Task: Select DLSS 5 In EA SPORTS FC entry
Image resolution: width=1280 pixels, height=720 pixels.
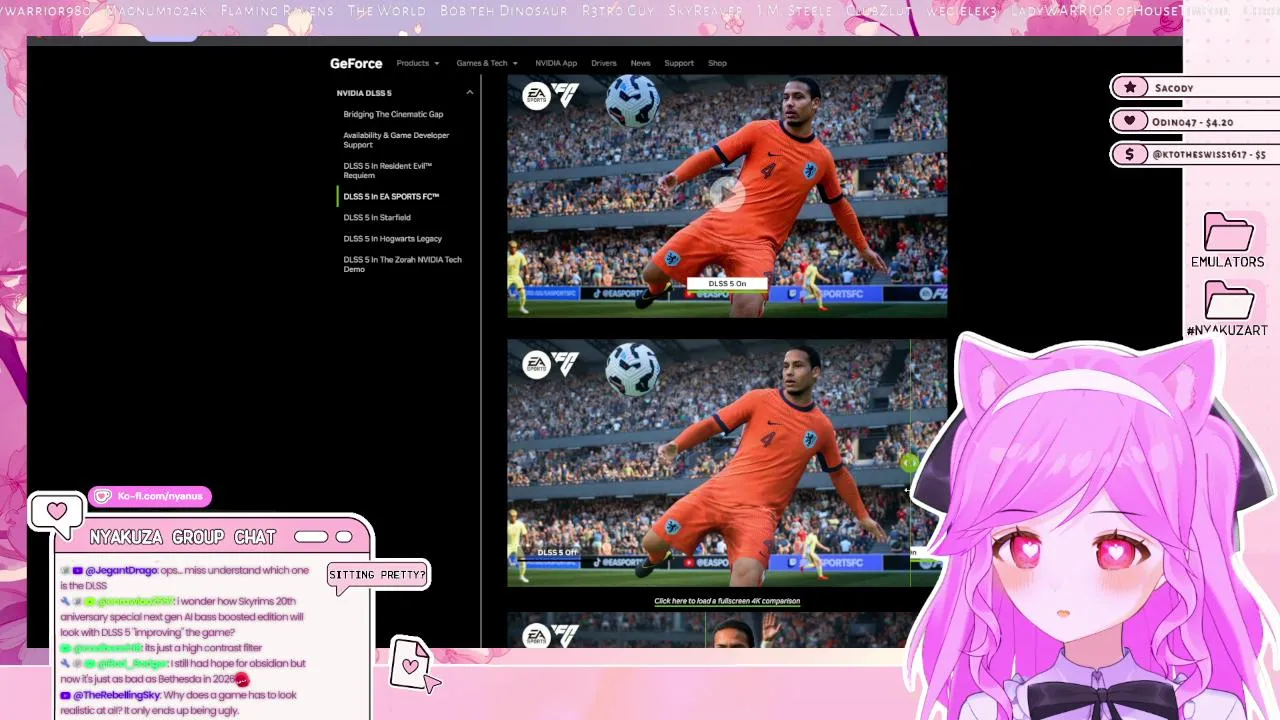Action: coord(391,197)
